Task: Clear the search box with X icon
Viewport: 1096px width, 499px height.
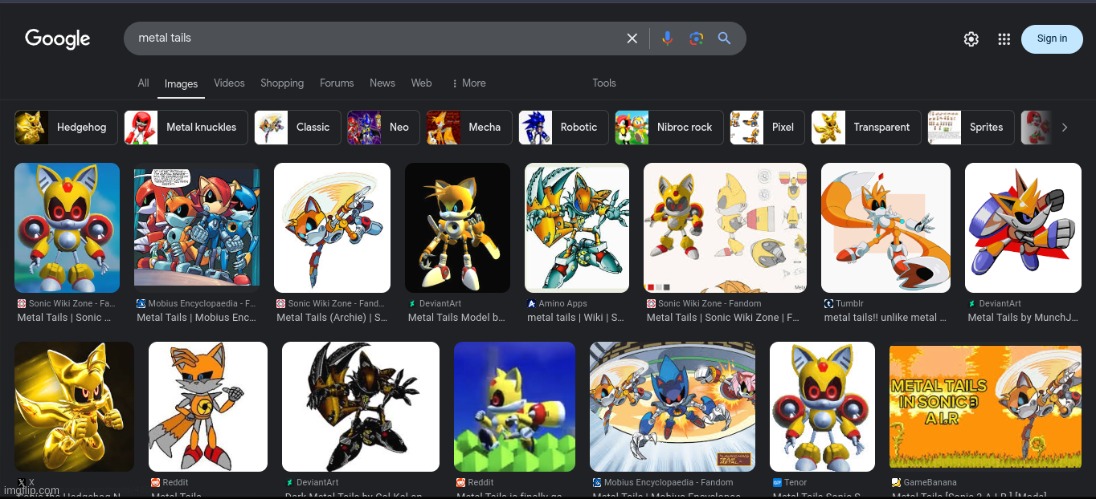Action: tap(632, 38)
